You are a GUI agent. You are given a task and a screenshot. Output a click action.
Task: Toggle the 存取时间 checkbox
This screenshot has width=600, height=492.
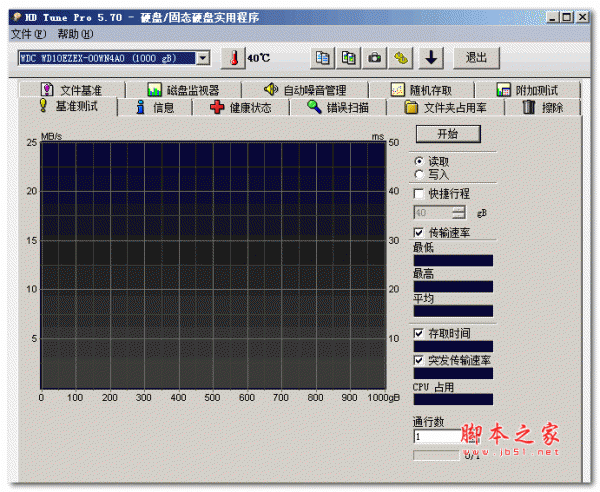419,333
